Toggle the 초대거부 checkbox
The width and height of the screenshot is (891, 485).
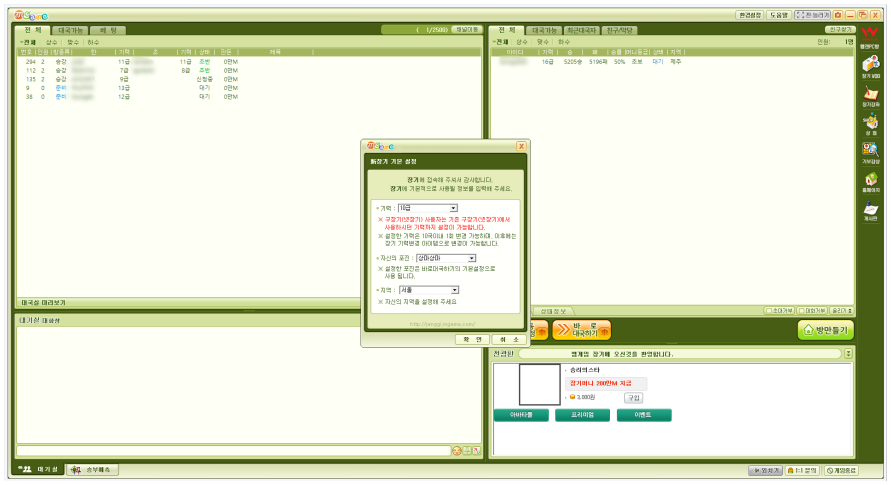pos(768,311)
